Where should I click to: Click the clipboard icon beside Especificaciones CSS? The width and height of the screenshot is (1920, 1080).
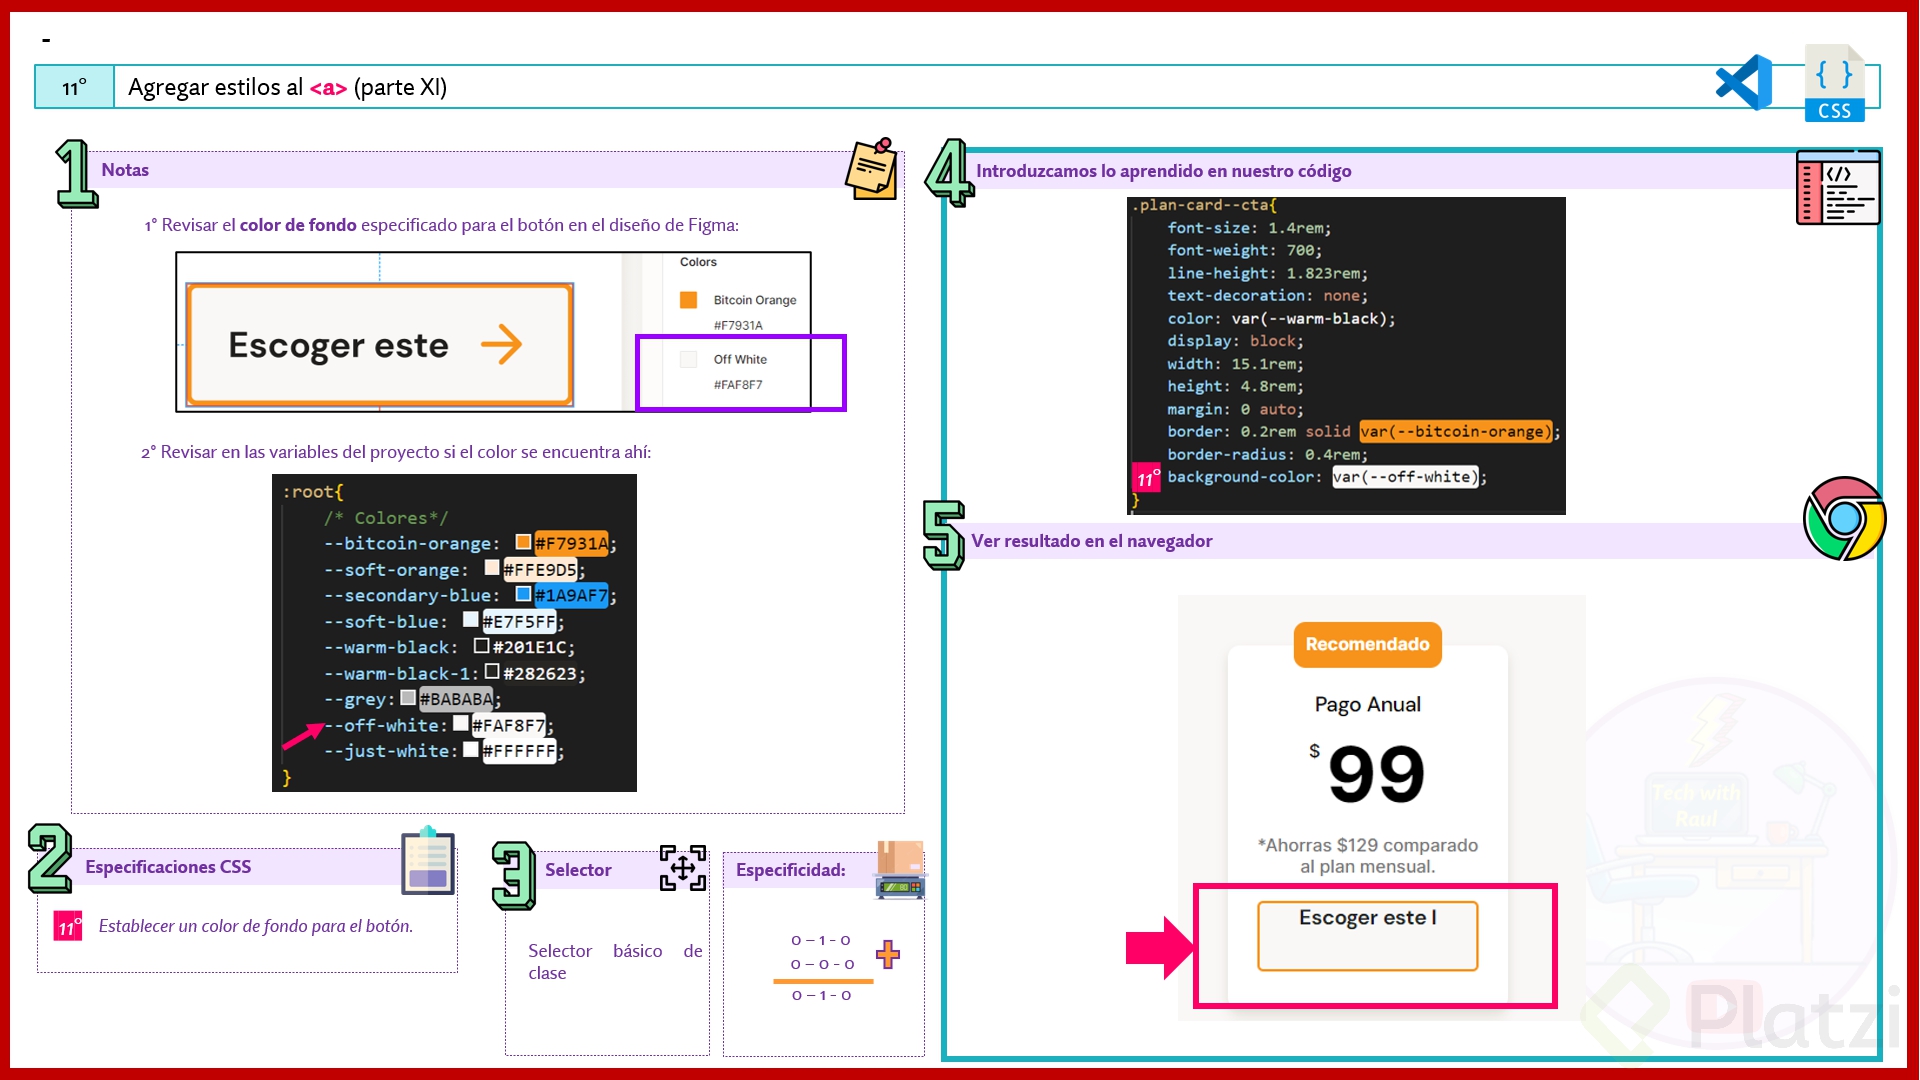428,860
